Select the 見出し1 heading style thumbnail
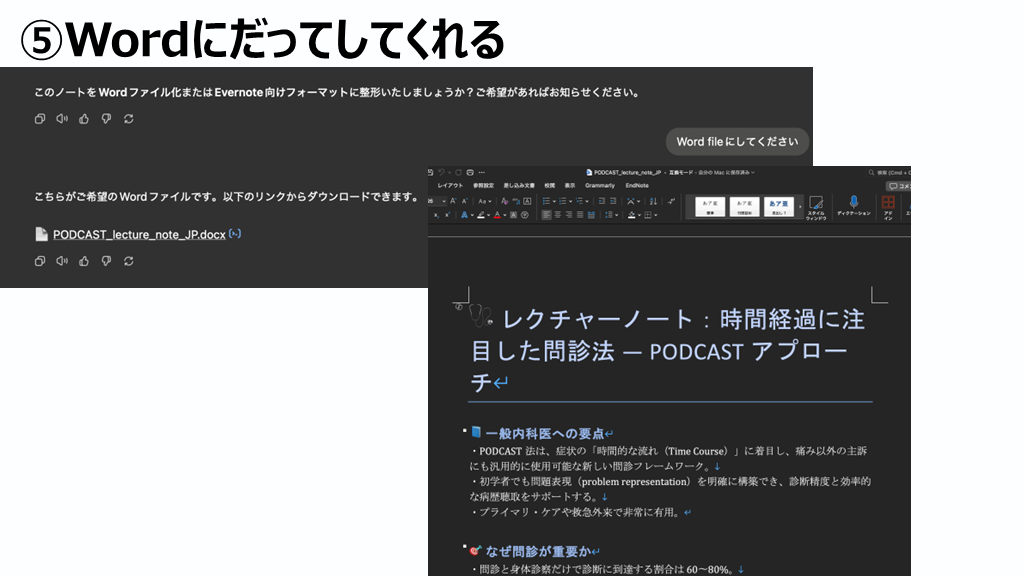Screen dimensions: 1024x576 (x=777, y=206)
